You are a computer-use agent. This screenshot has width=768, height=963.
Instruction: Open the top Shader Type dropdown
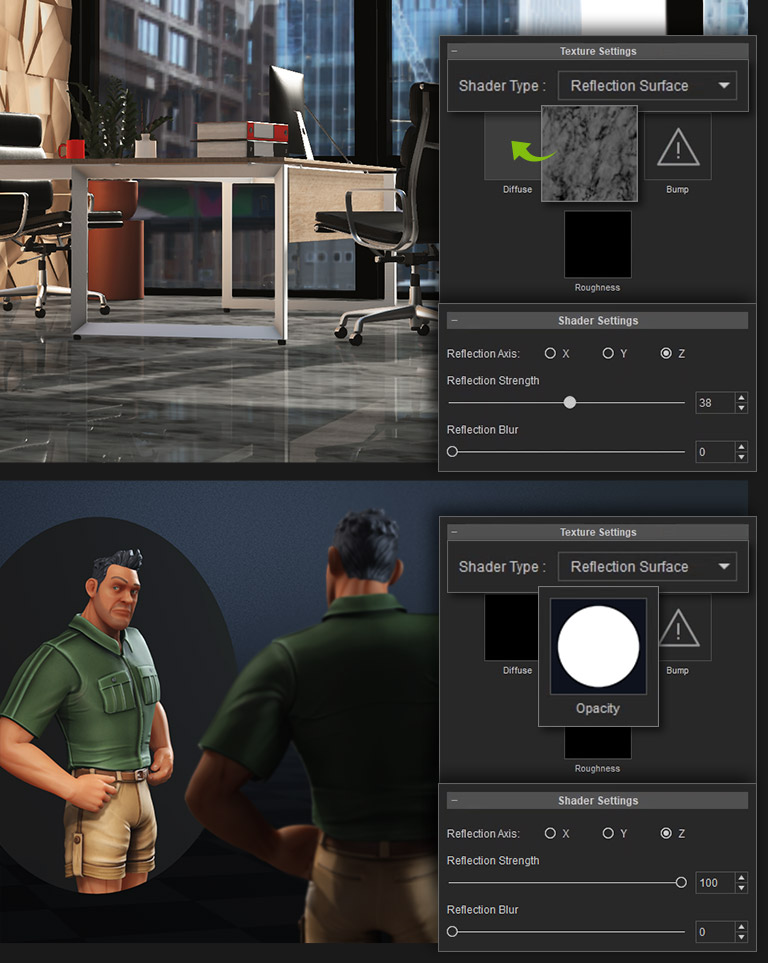point(646,86)
